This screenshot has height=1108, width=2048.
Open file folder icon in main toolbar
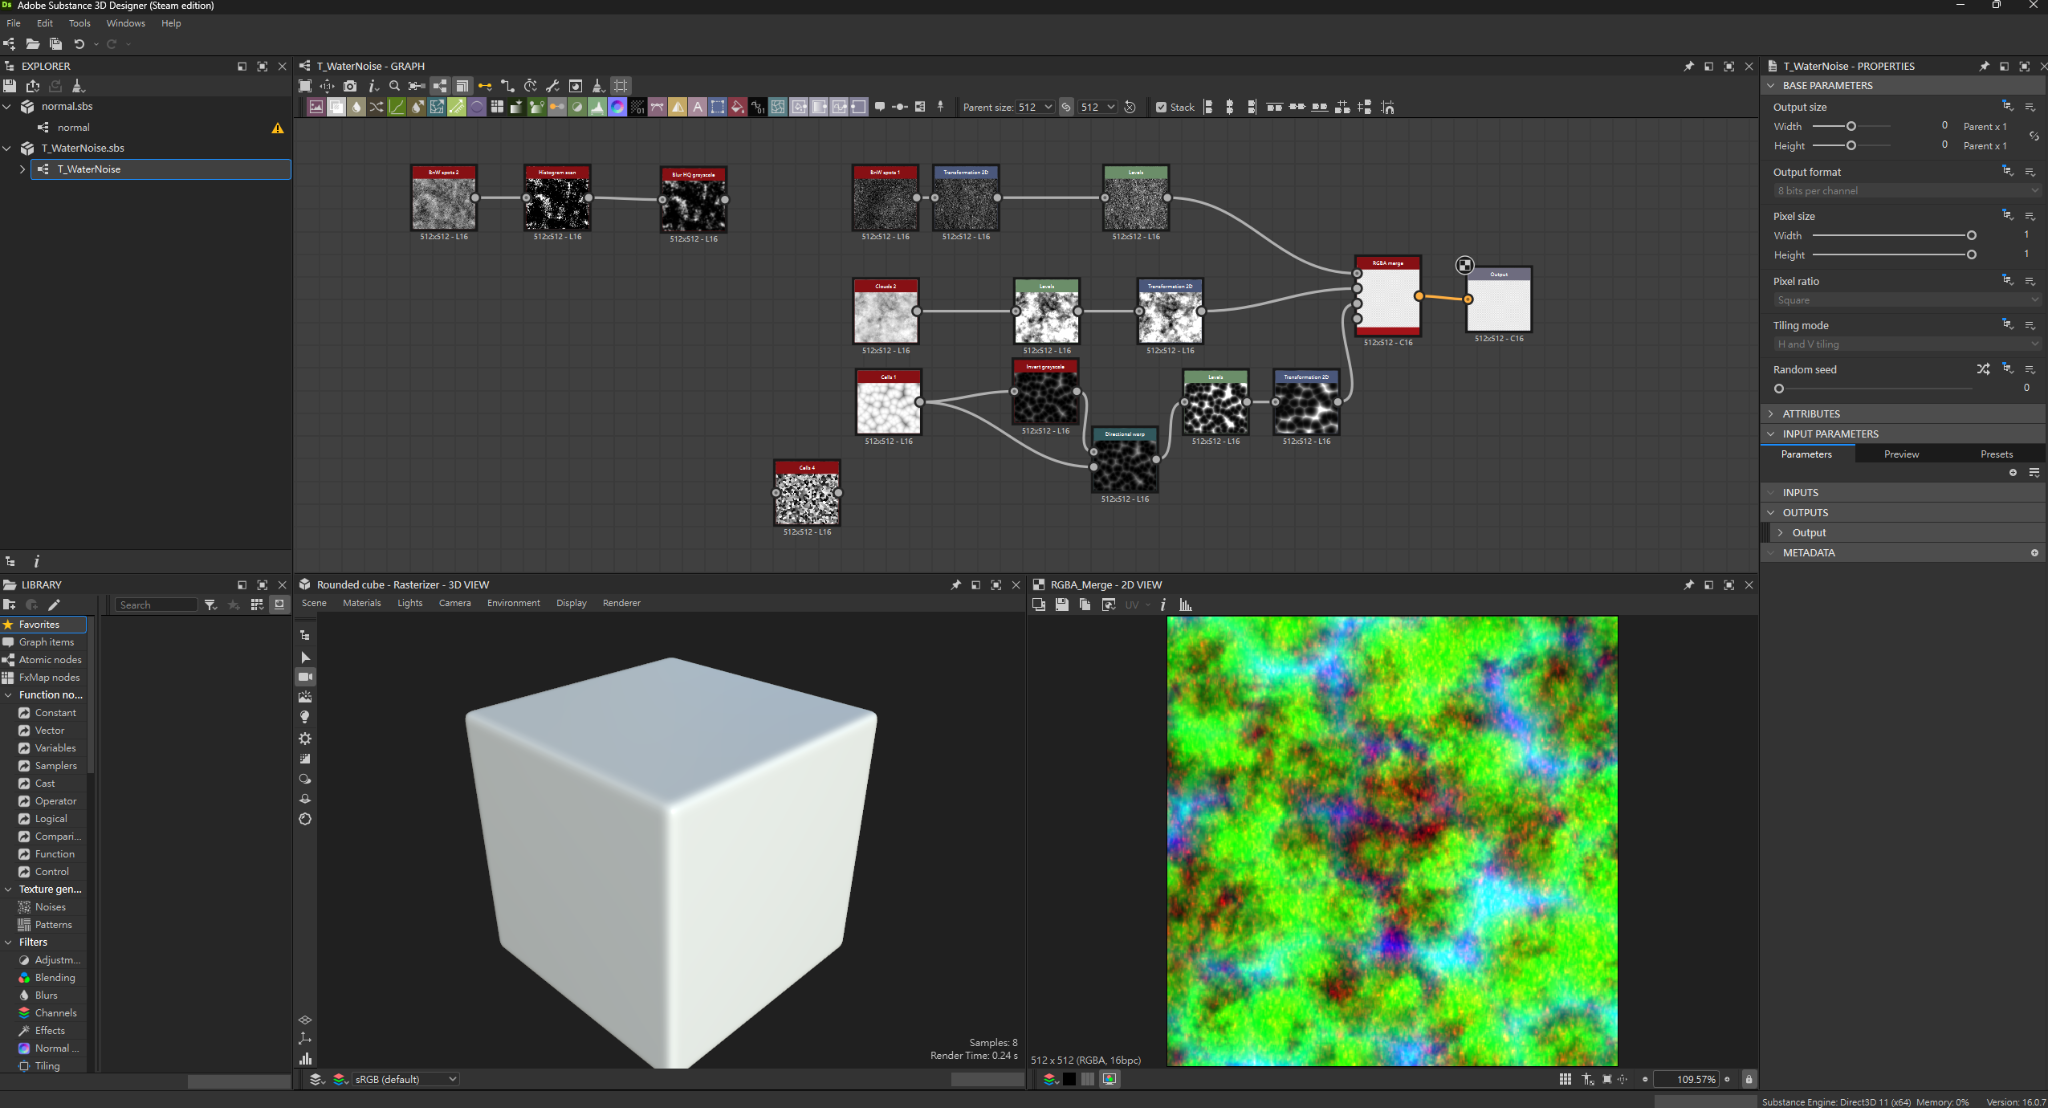click(32, 44)
